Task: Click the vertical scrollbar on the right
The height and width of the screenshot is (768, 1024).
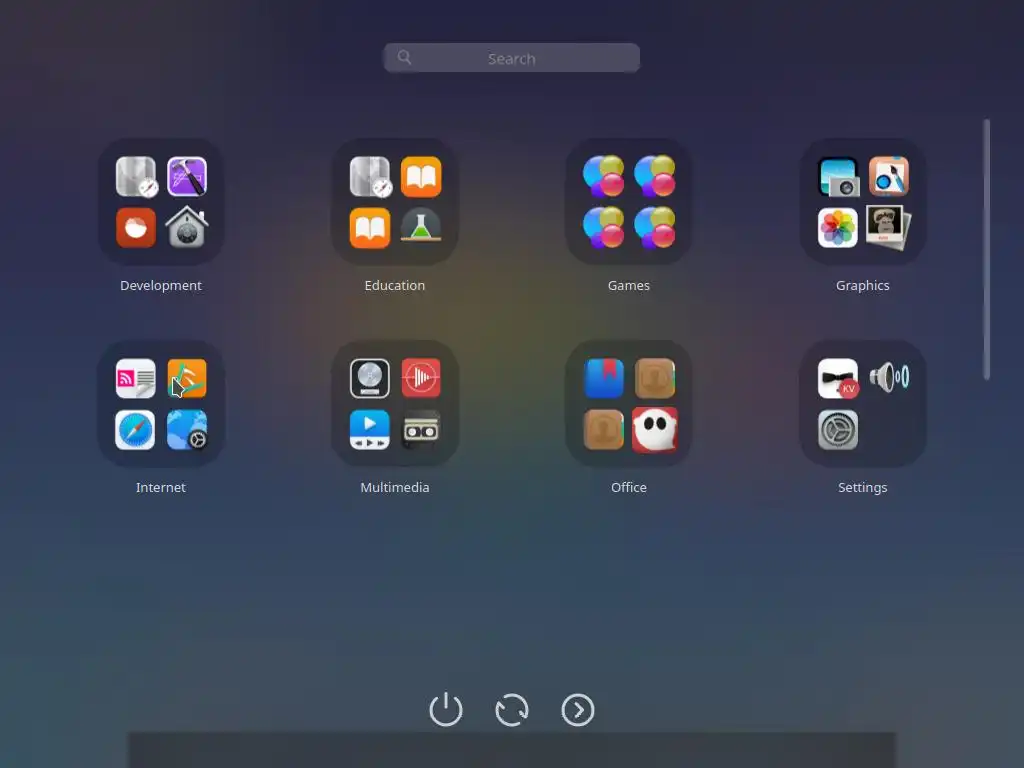Action: (x=987, y=249)
